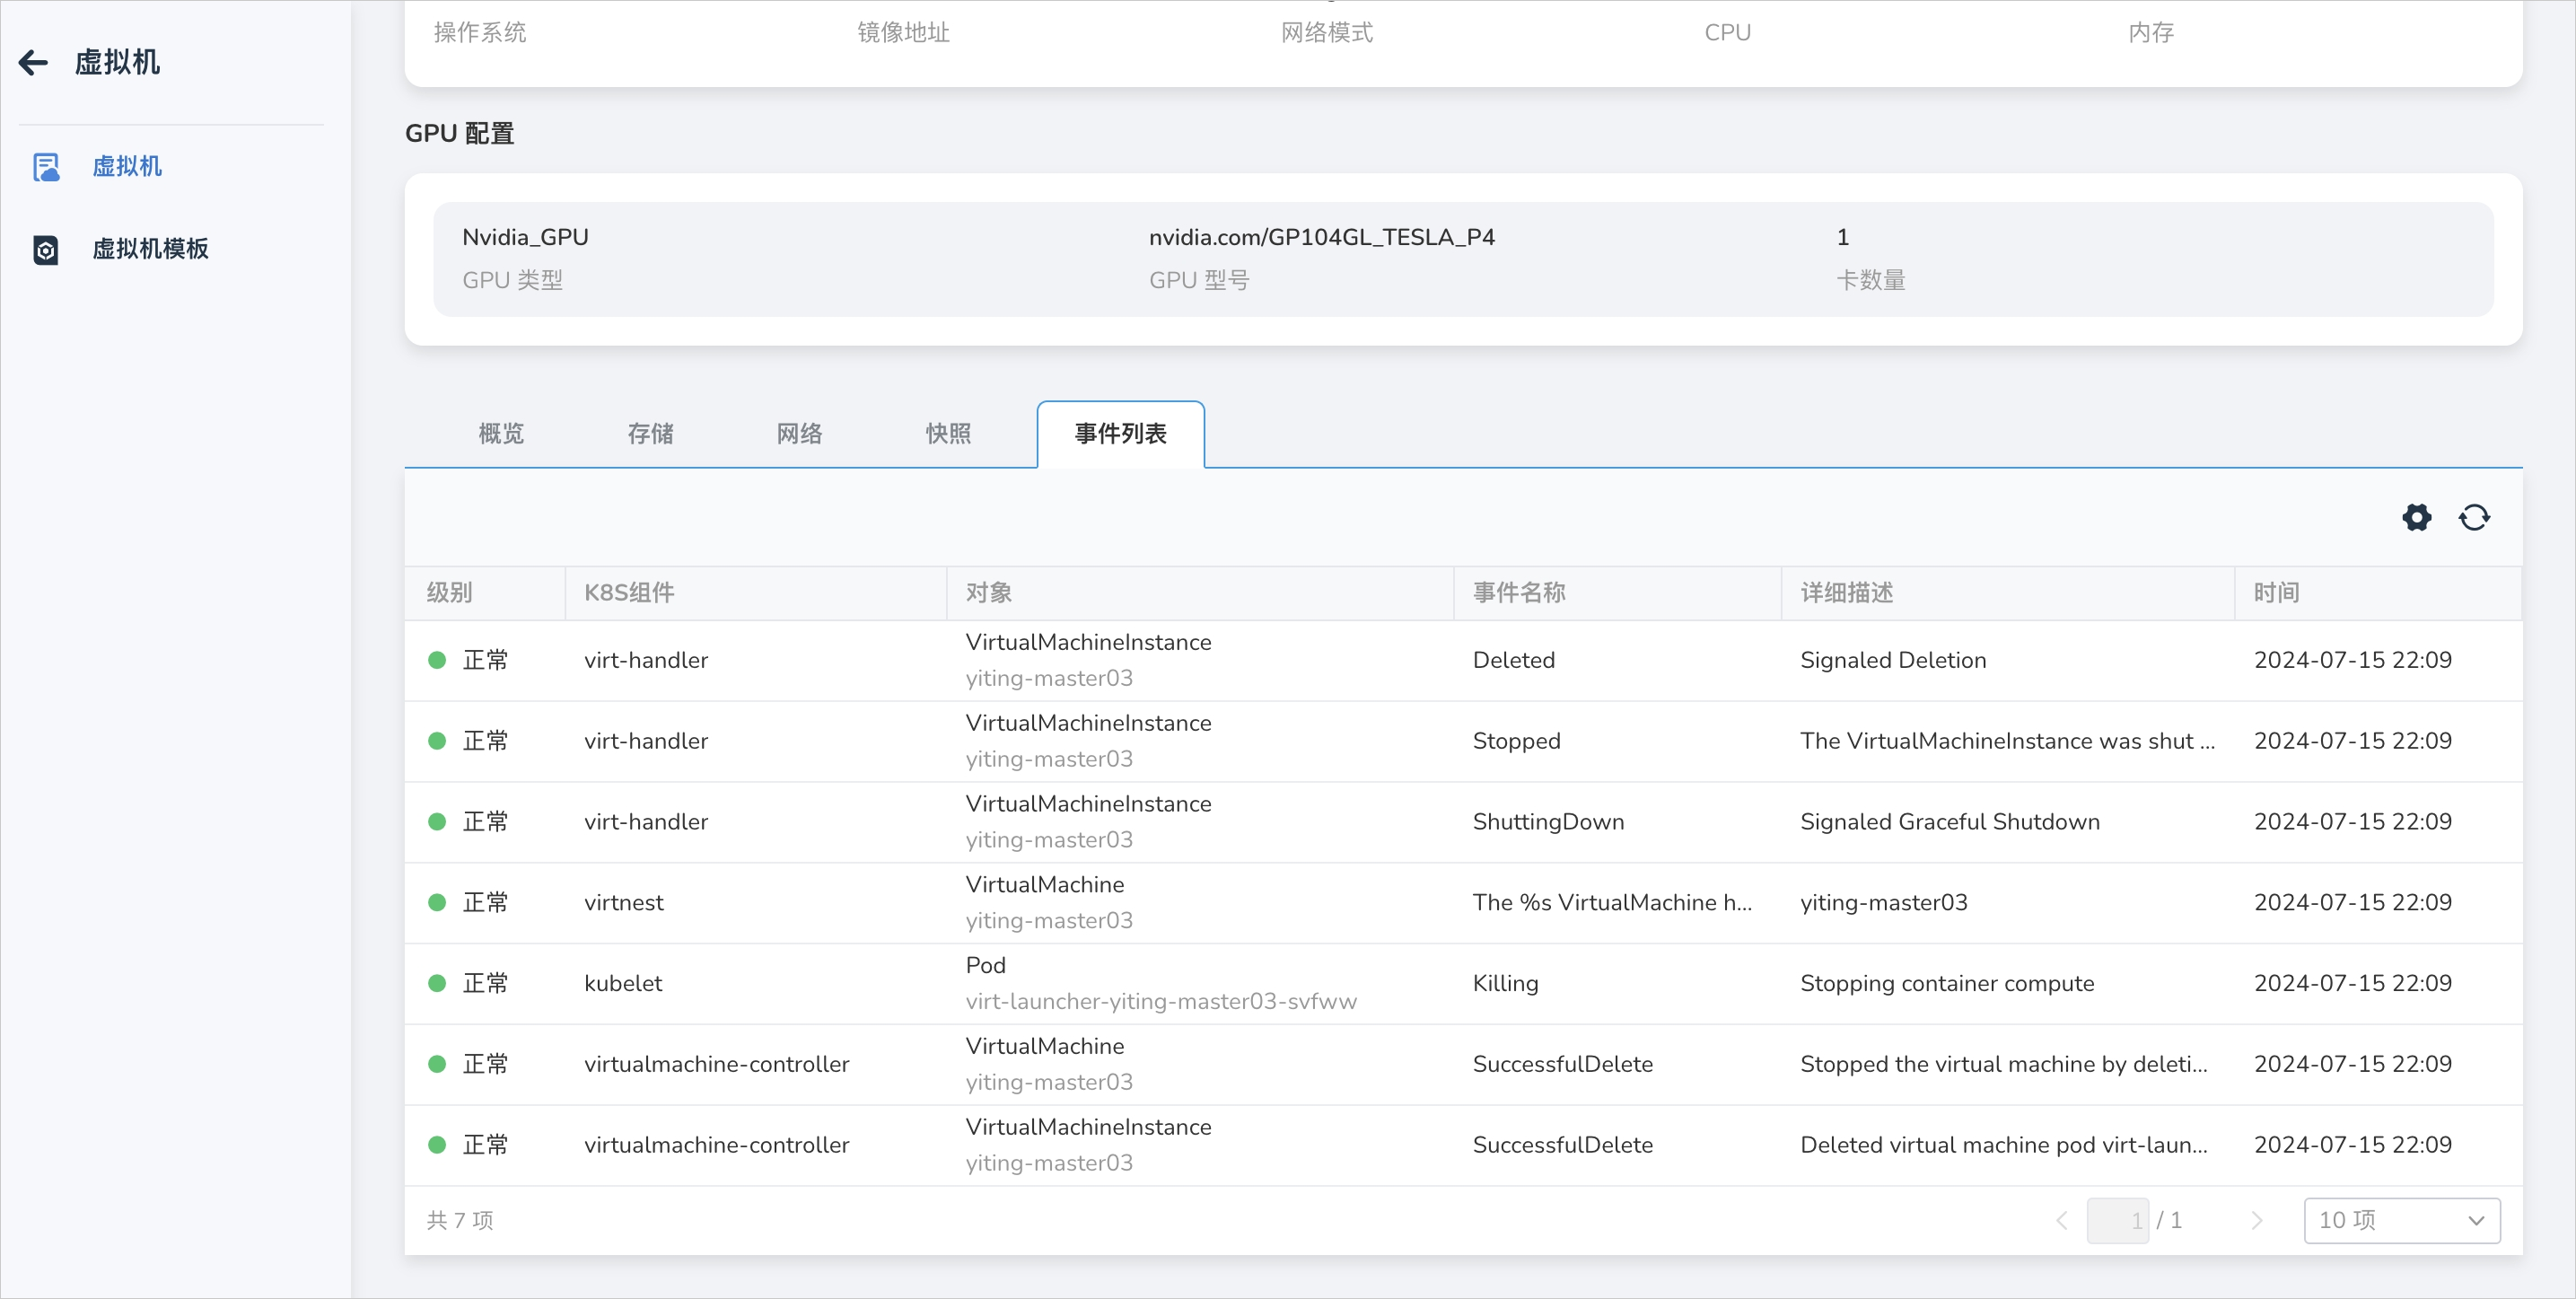The image size is (2576, 1299).
Task: Click the green status dot in Stopped row
Action: [437, 741]
